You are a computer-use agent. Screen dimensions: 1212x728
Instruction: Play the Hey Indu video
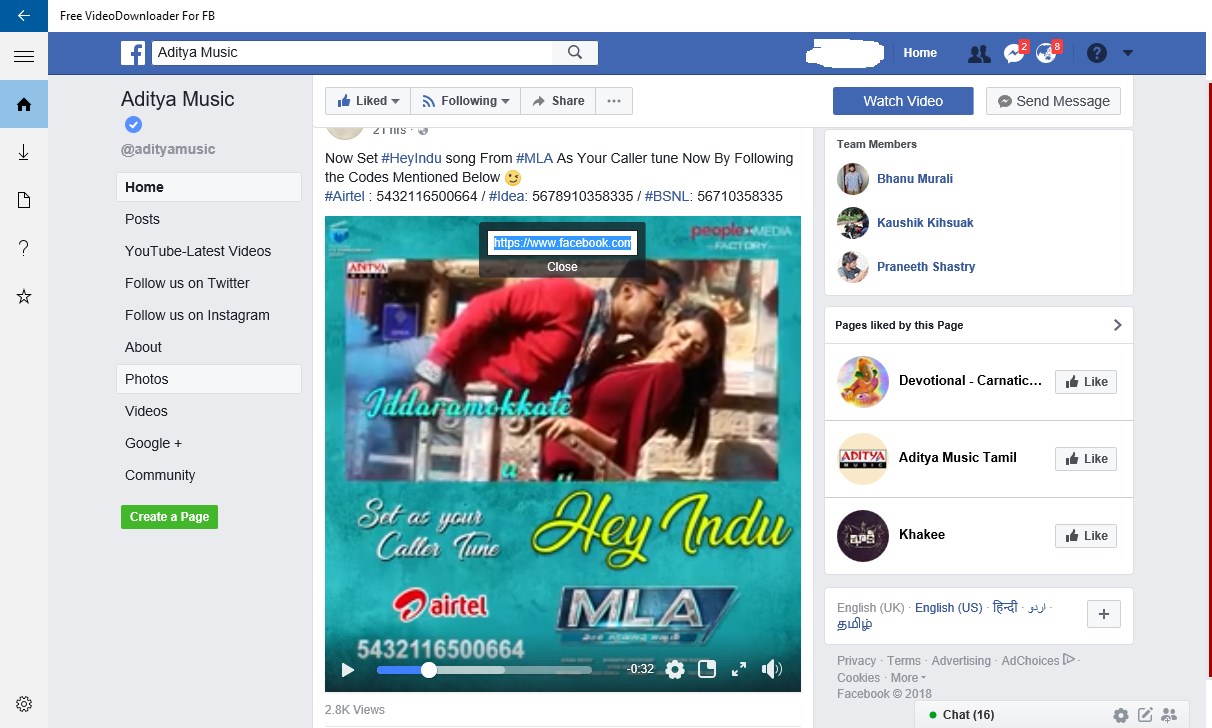347,670
